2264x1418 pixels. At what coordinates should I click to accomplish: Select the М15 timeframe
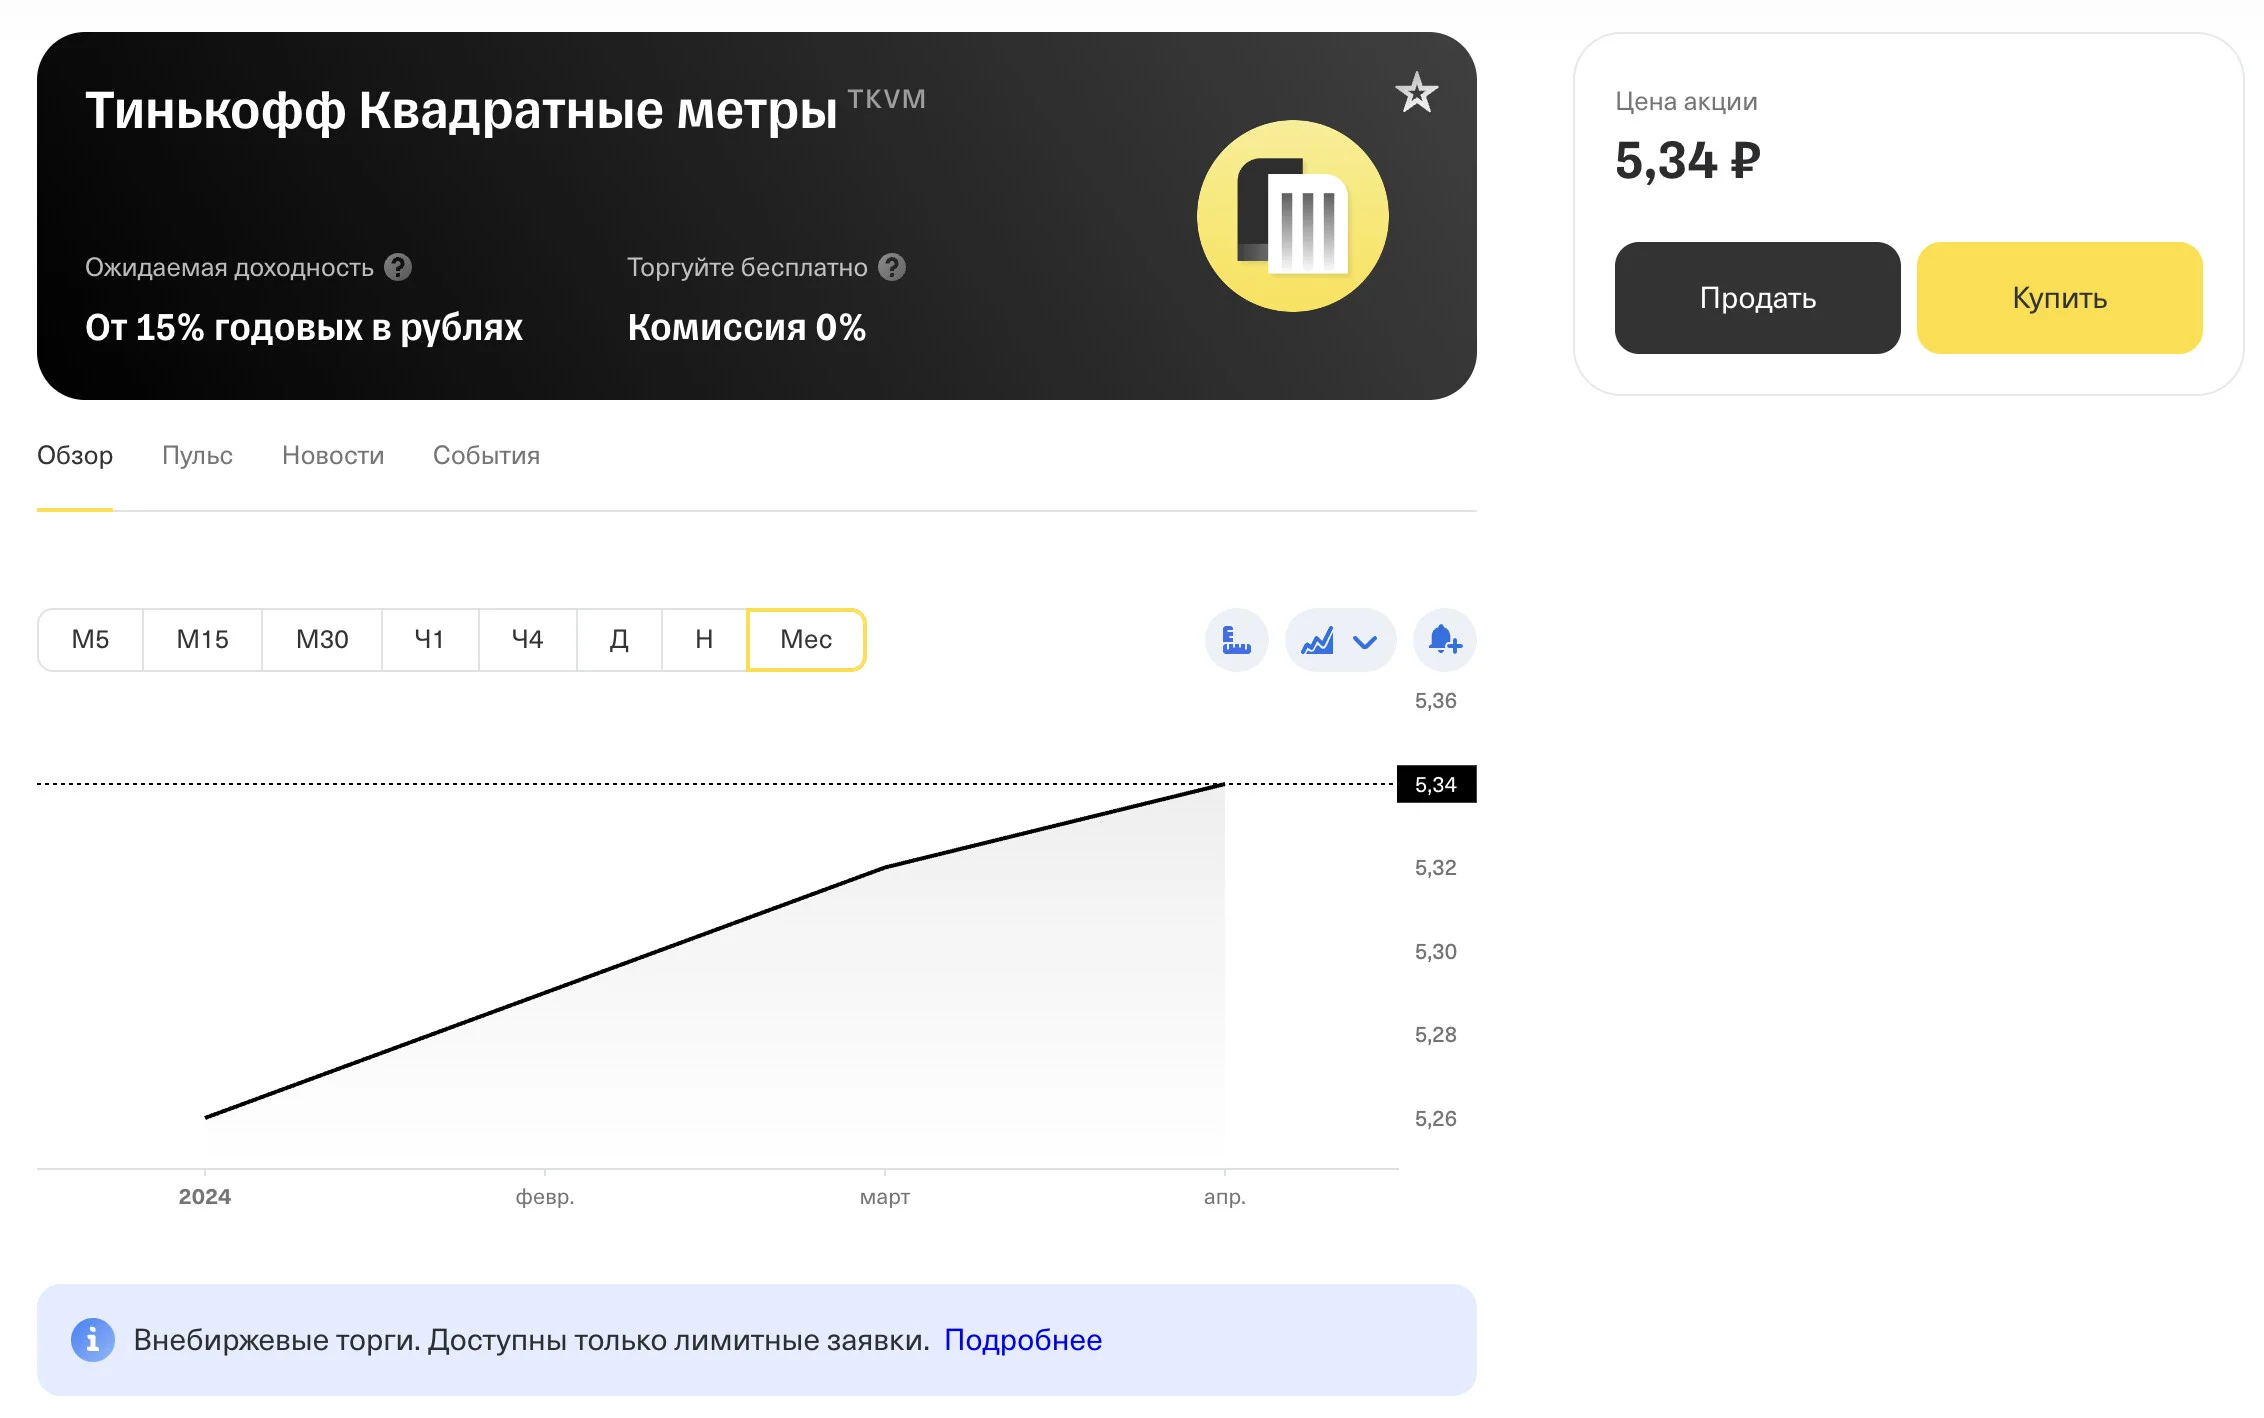202,640
